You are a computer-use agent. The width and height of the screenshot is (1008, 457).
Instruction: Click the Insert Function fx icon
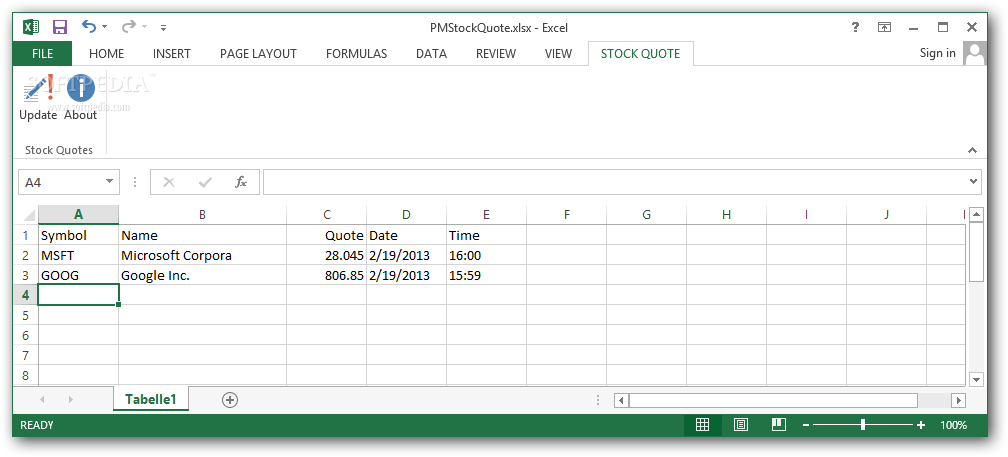(x=241, y=182)
